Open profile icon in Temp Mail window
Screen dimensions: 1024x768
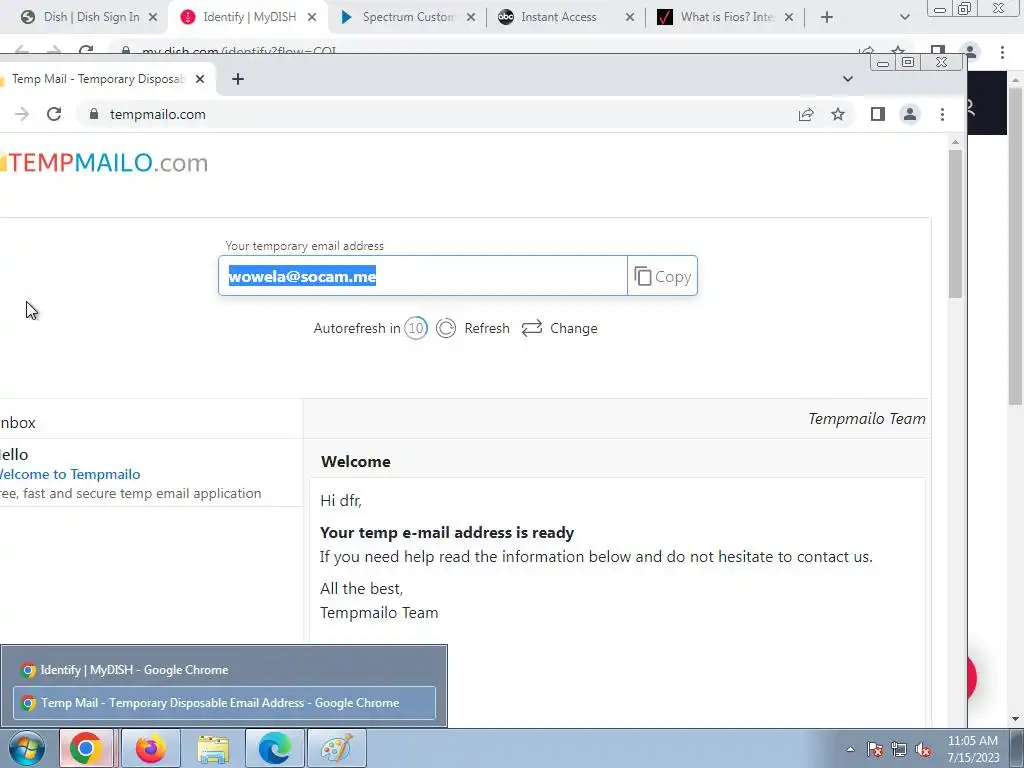[910, 114]
